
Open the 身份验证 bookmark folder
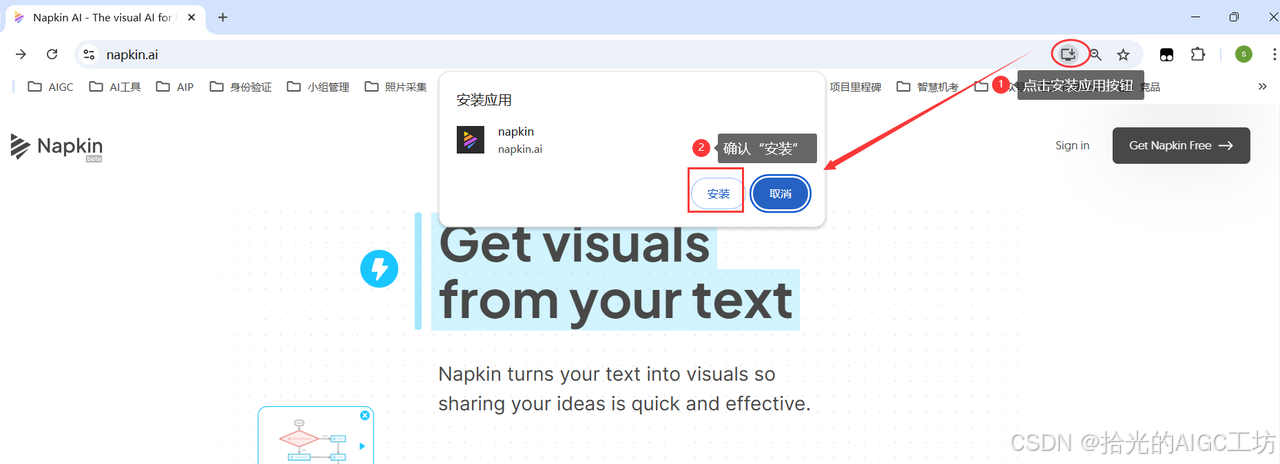(241, 87)
